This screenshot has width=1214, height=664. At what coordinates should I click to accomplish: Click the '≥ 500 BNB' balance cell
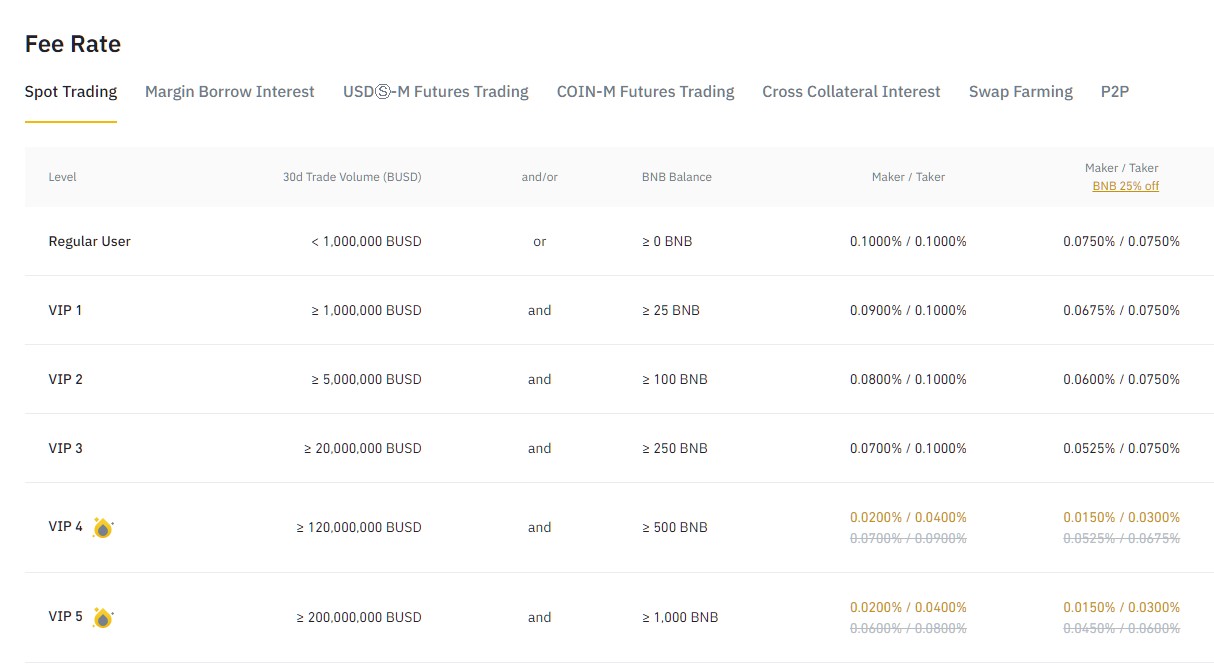tap(675, 527)
